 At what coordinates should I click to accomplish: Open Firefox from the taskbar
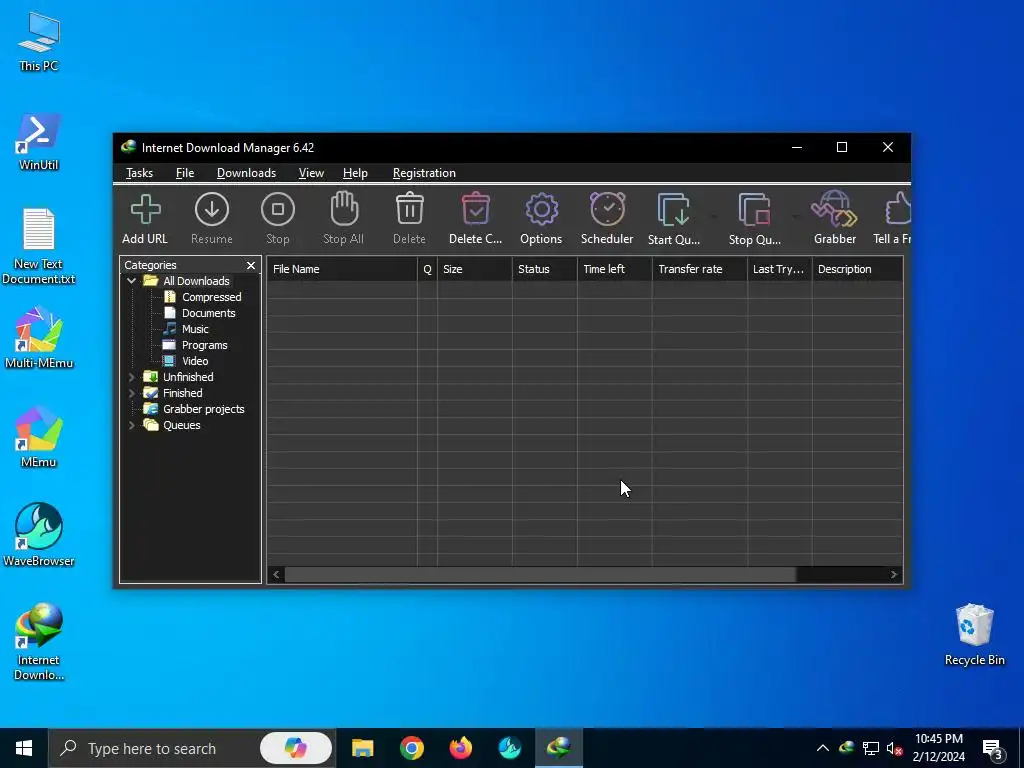click(x=460, y=748)
